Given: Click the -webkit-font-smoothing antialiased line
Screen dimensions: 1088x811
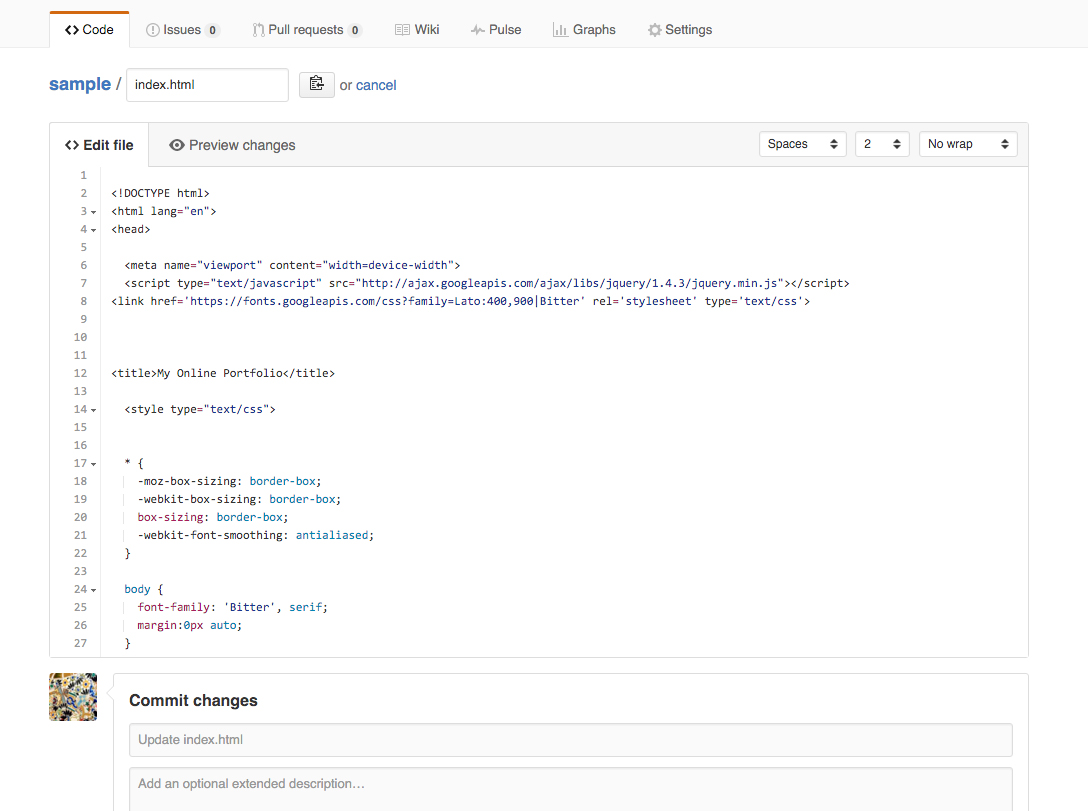Looking at the screenshot, I should [255, 535].
